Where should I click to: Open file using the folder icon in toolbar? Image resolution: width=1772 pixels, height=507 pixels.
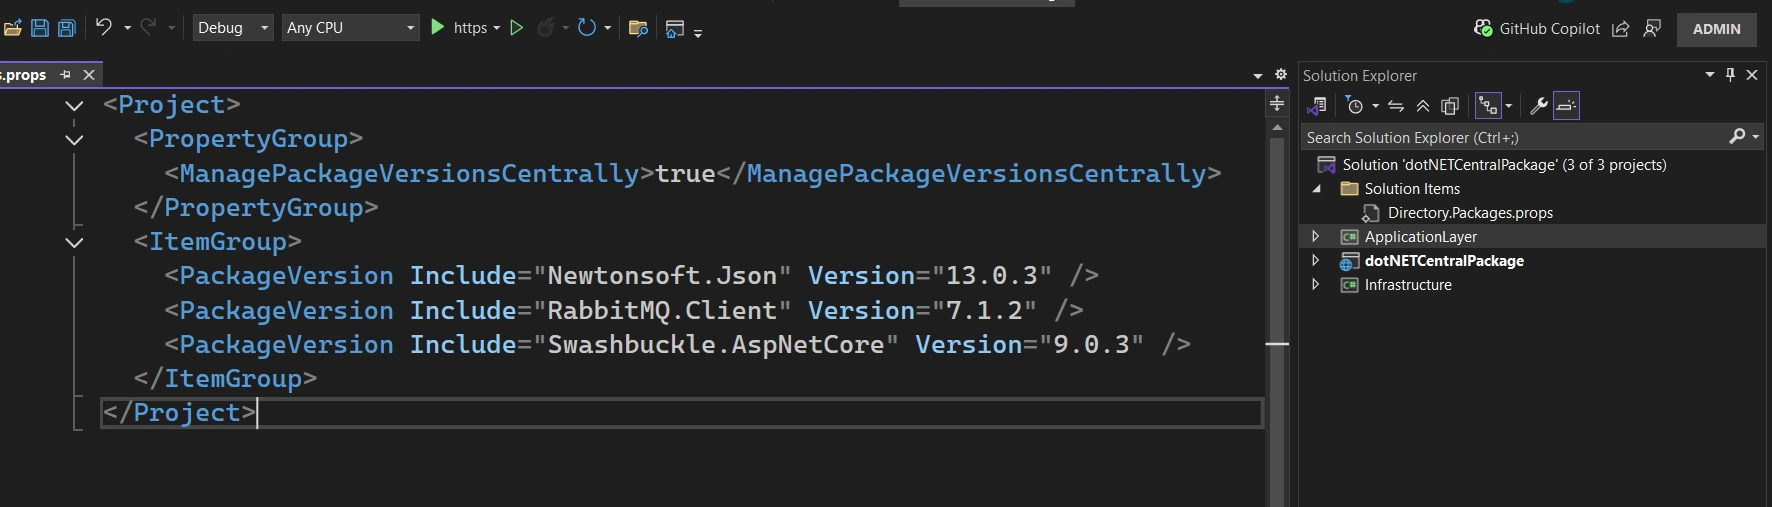[12, 28]
